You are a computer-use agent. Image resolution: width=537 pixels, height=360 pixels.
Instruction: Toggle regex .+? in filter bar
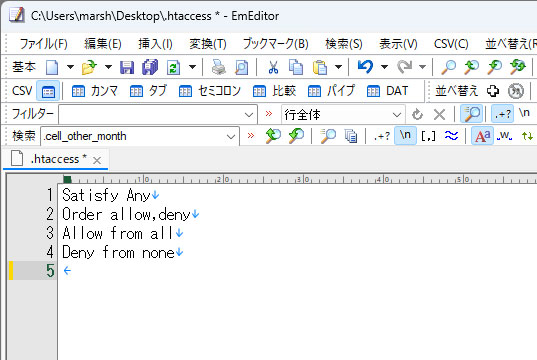click(503, 114)
